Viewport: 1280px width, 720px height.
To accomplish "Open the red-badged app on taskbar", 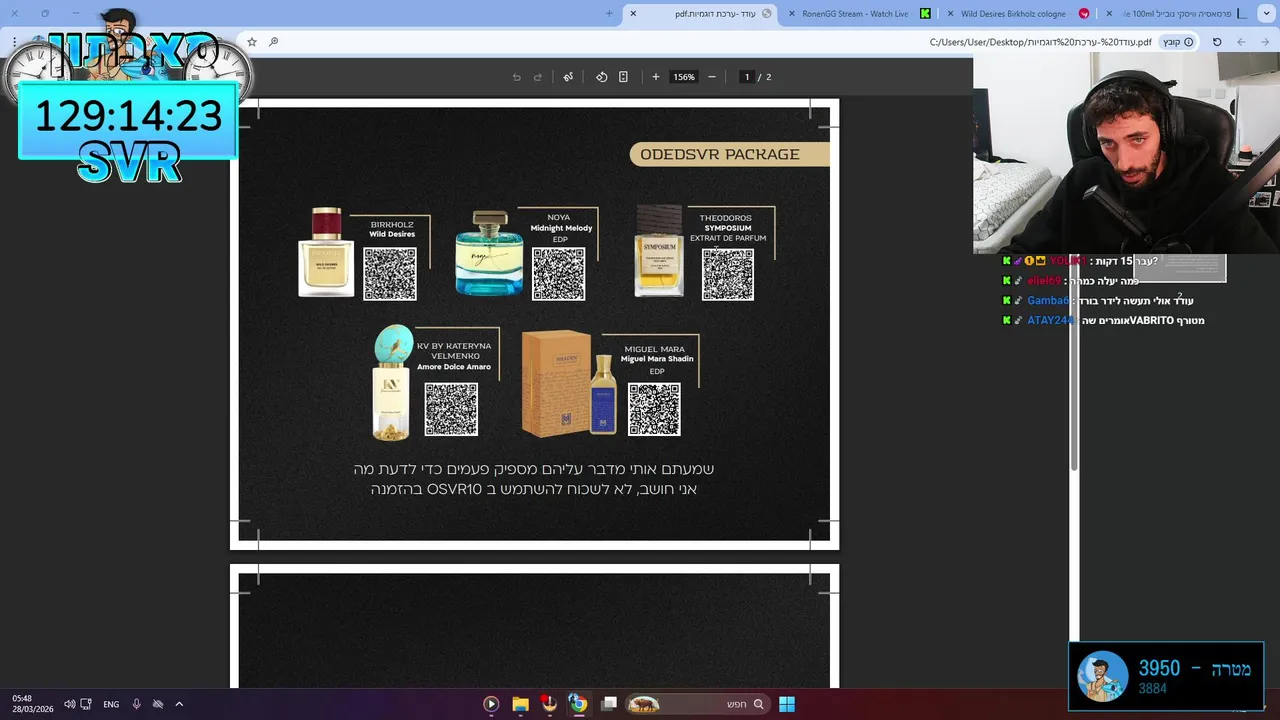I will 549,704.
